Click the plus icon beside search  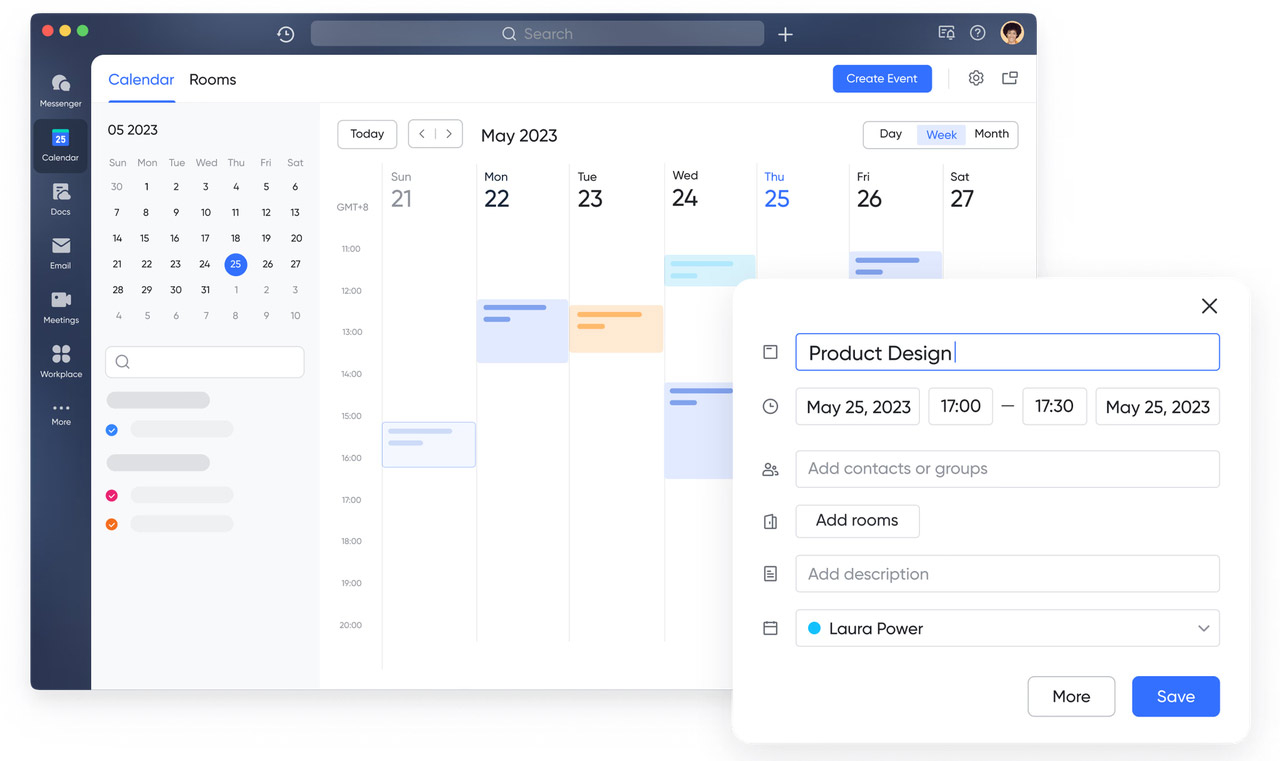786,34
